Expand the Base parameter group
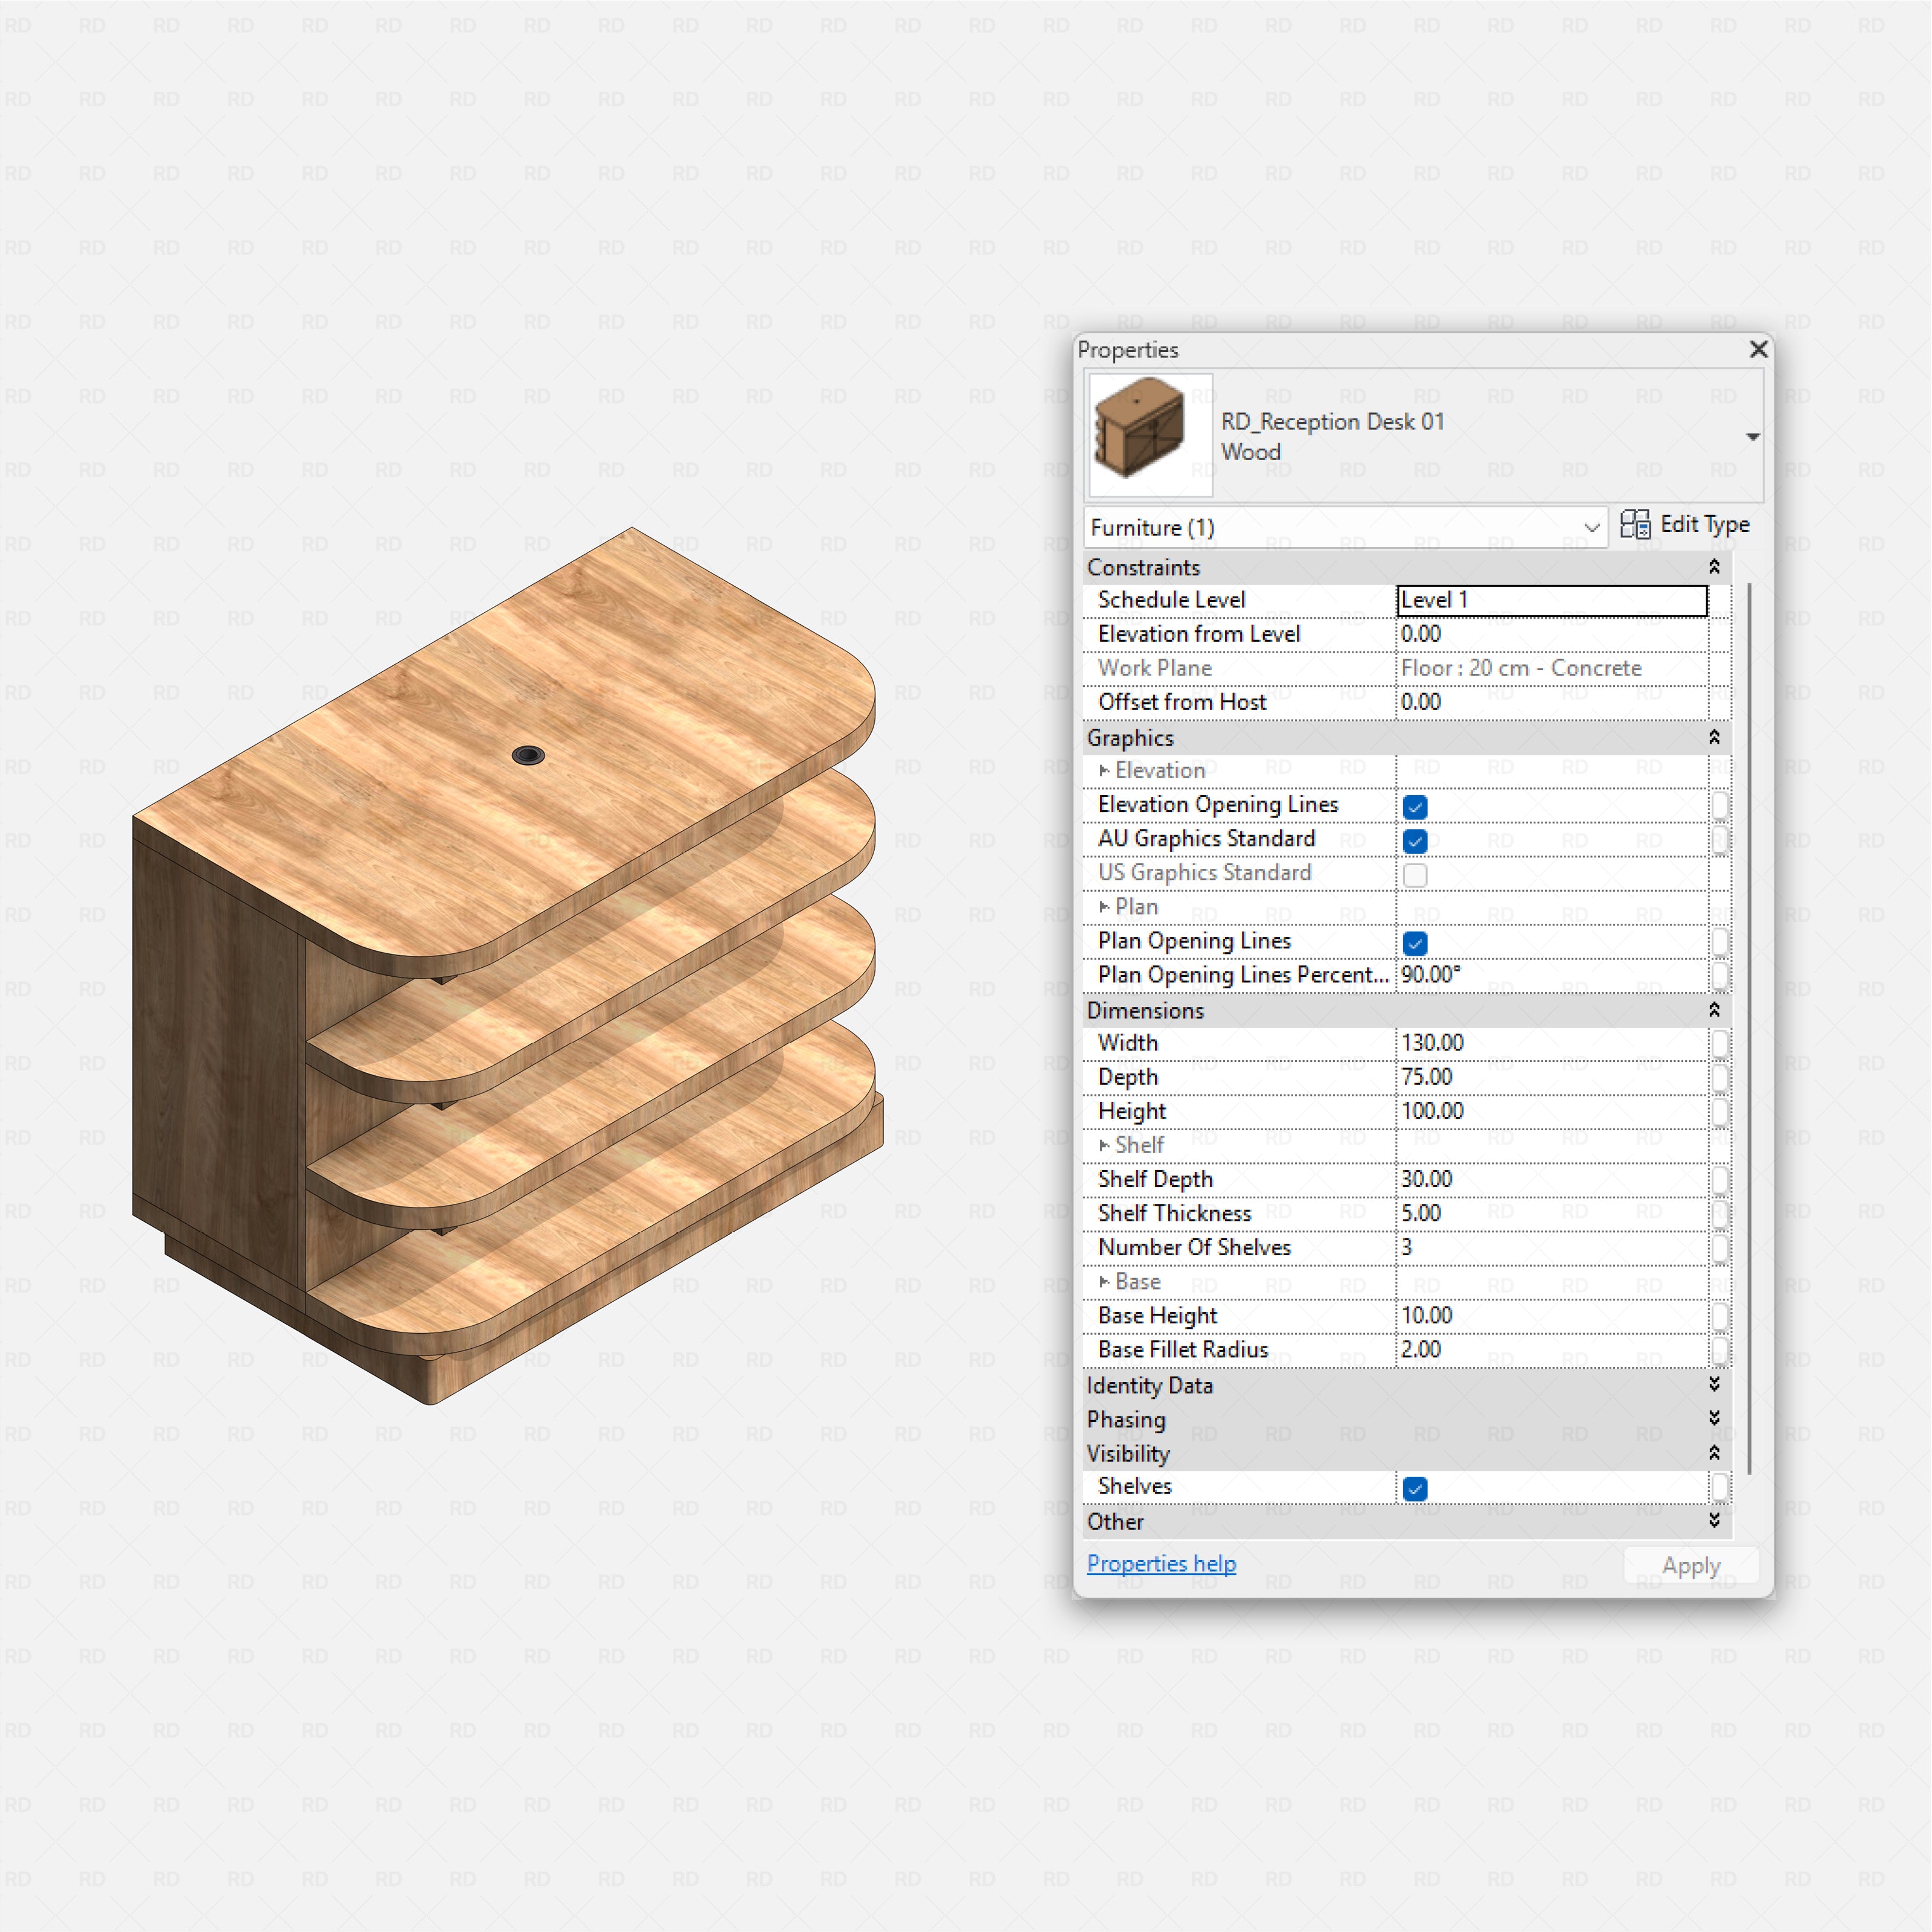 [1104, 1282]
